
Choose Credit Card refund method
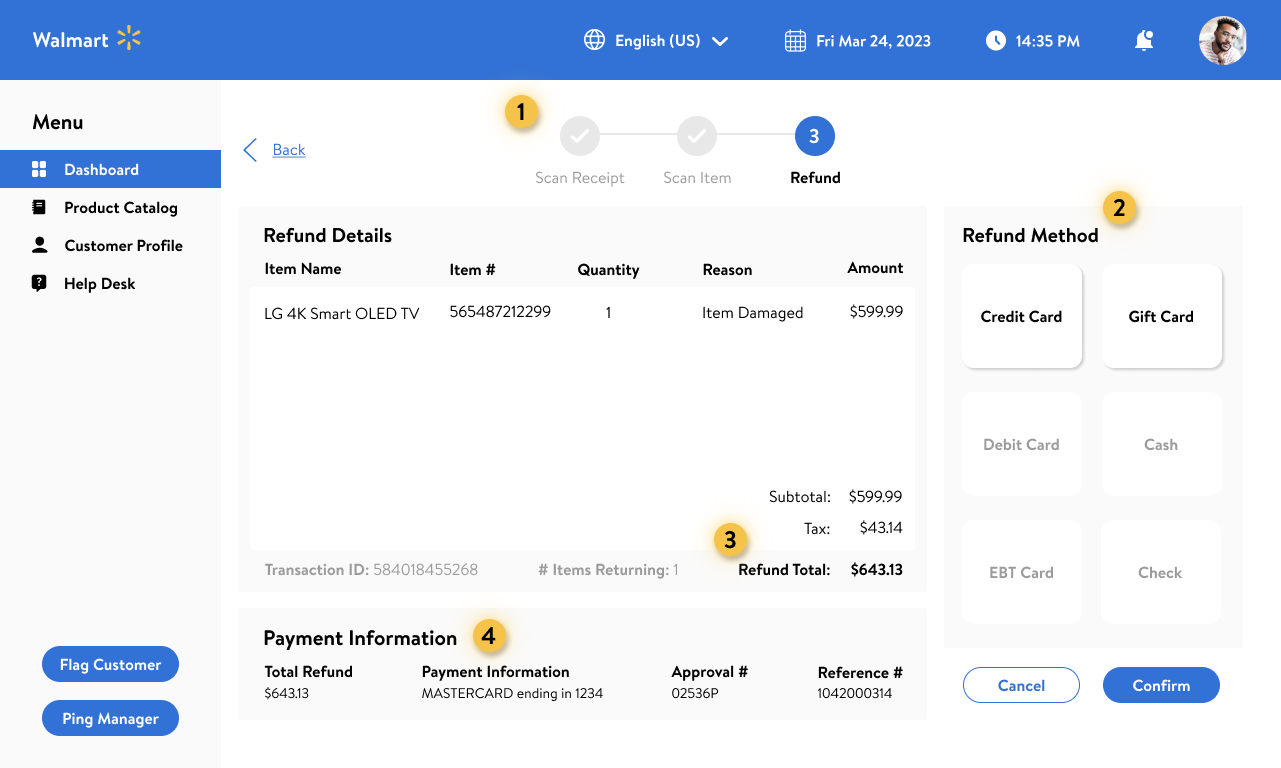tap(1021, 316)
